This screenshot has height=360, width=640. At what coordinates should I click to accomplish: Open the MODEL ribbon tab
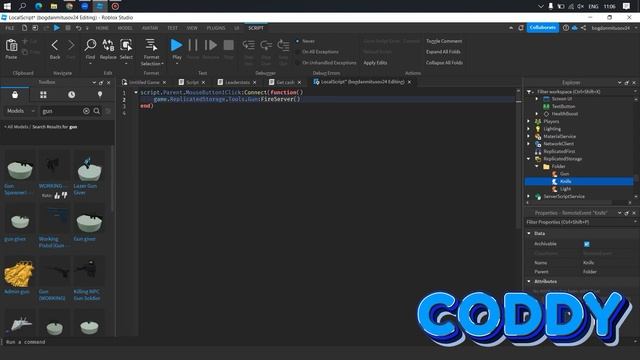click(125, 28)
